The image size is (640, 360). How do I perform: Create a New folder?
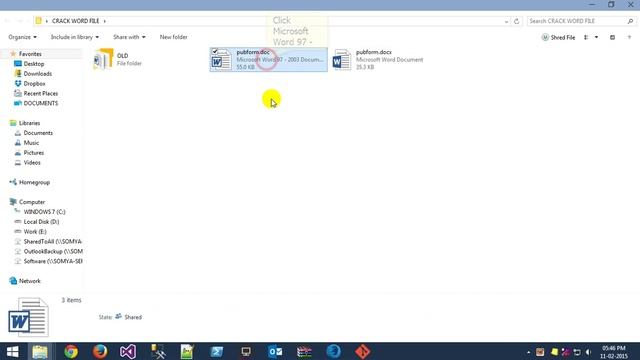(173, 37)
